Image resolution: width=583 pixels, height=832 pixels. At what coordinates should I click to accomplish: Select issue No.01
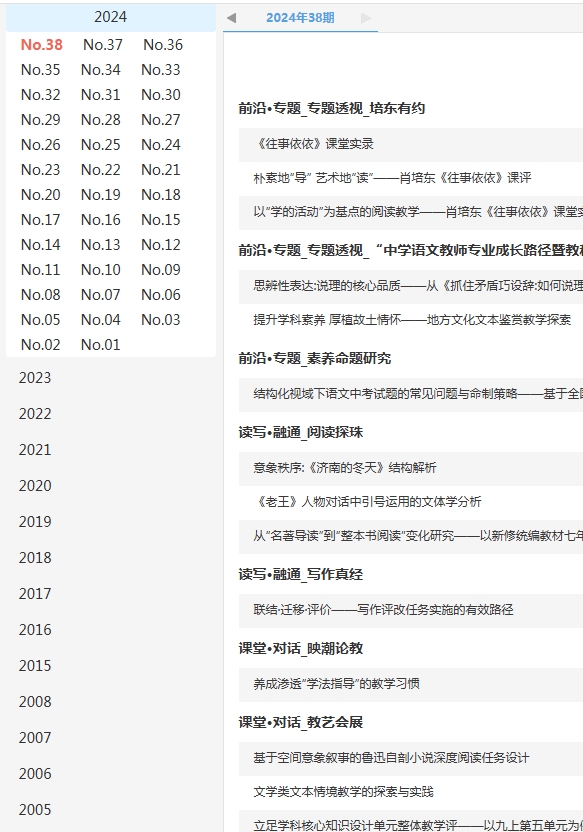(101, 344)
